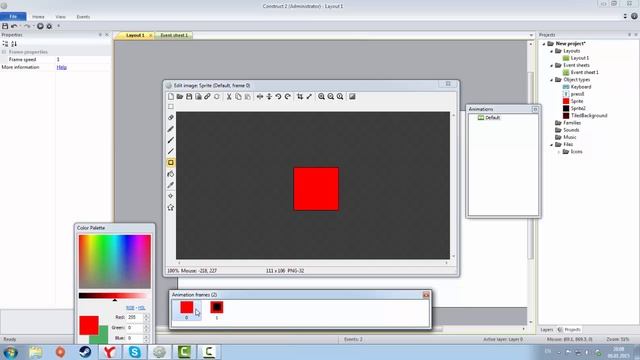Screen dimensions: 640x360
Task: Click the Copy icon in editor toolbar
Action: (238, 97)
